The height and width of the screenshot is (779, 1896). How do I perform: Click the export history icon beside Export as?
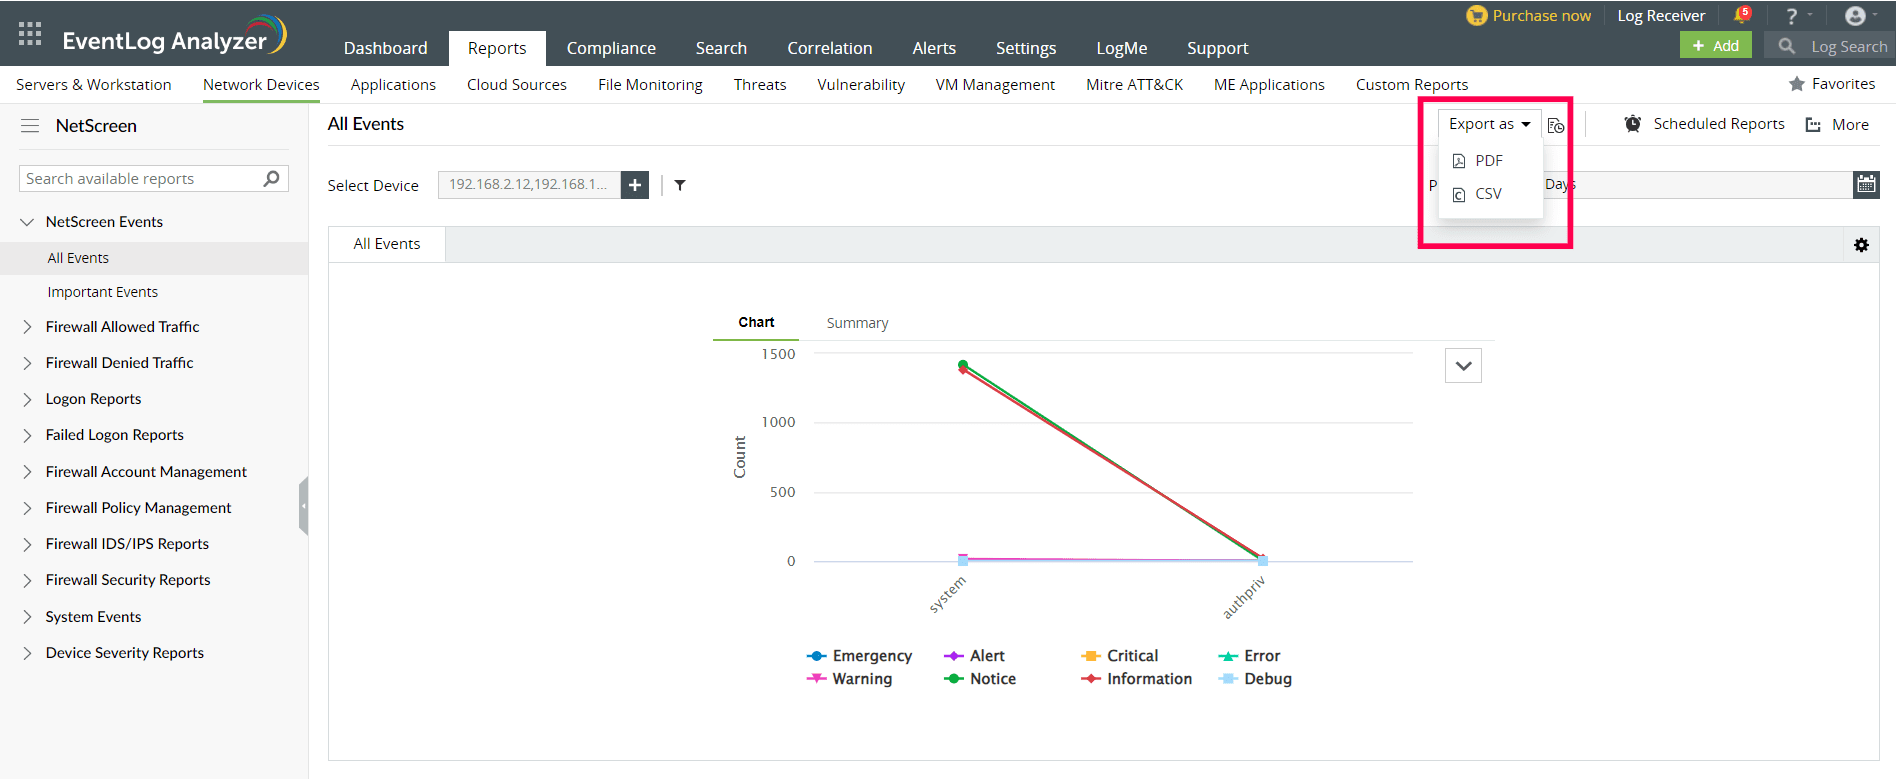click(x=1556, y=125)
